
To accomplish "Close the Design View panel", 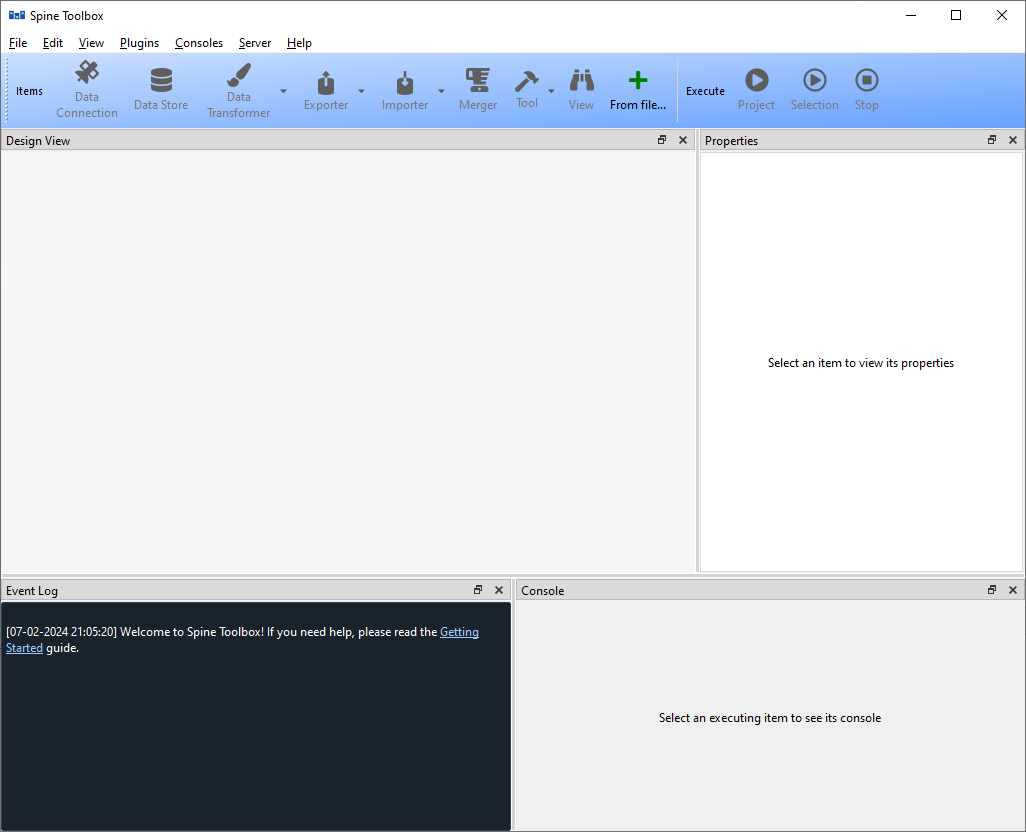I will pyautogui.click(x=683, y=140).
